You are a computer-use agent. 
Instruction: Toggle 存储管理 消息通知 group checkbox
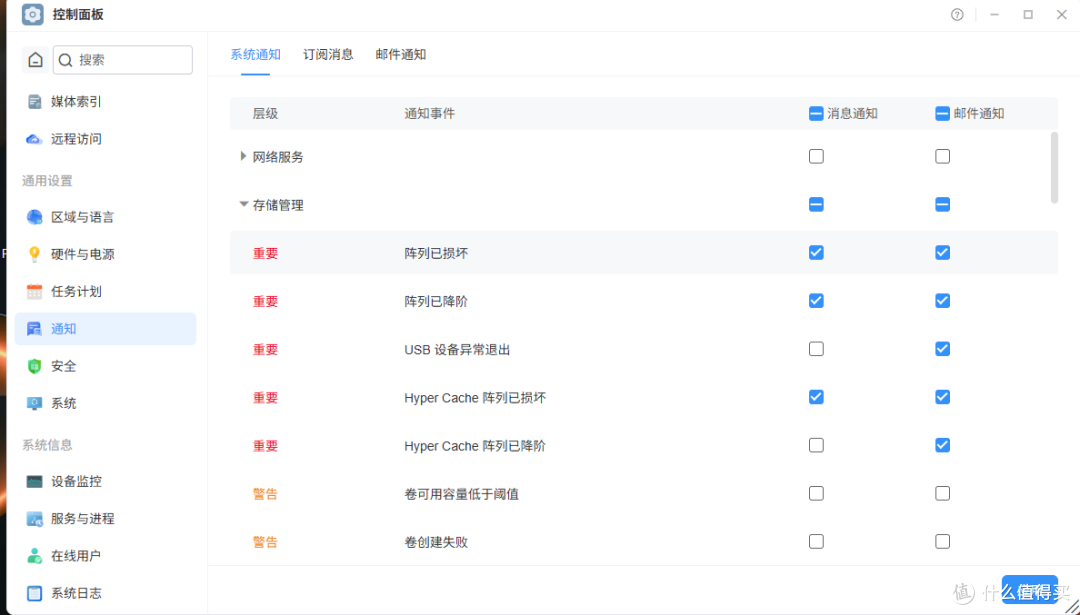[x=816, y=205]
